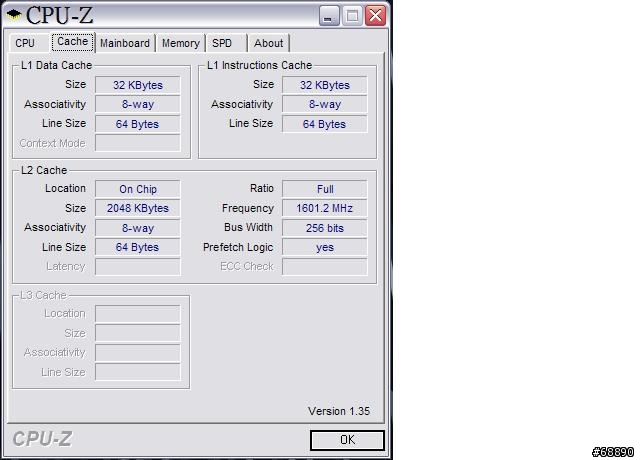This screenshot has height=460, width=640.
Task: Click the disabled maximize button
Action: [x=352, y=16]
